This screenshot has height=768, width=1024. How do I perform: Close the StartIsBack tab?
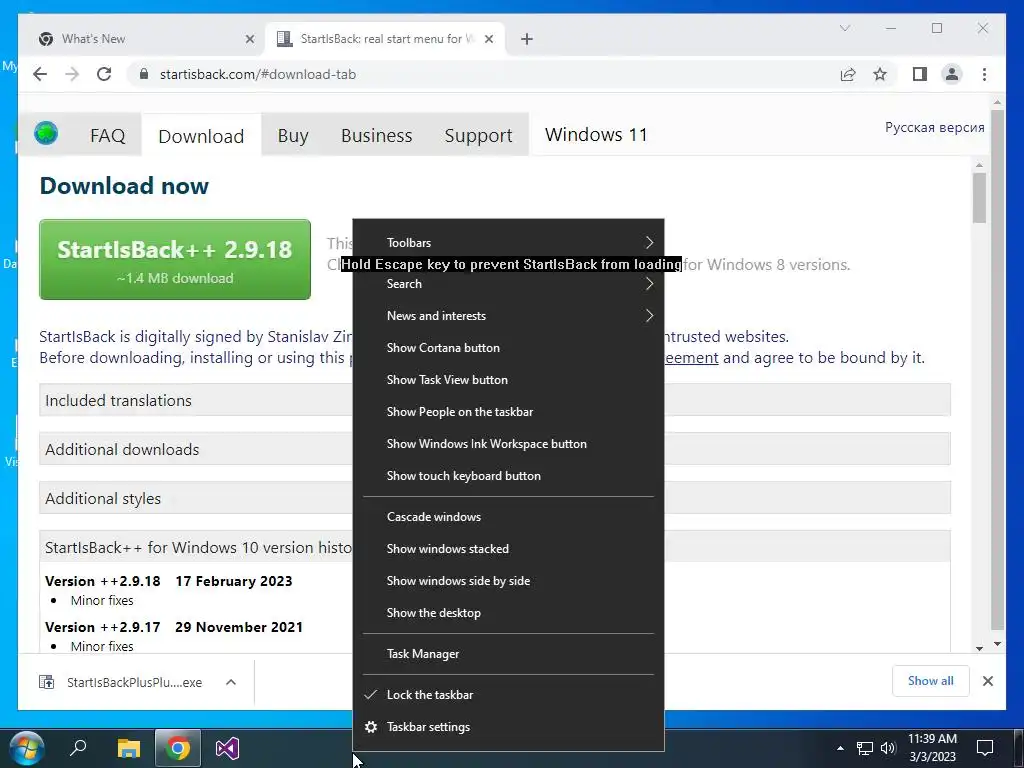click(488, 39)
